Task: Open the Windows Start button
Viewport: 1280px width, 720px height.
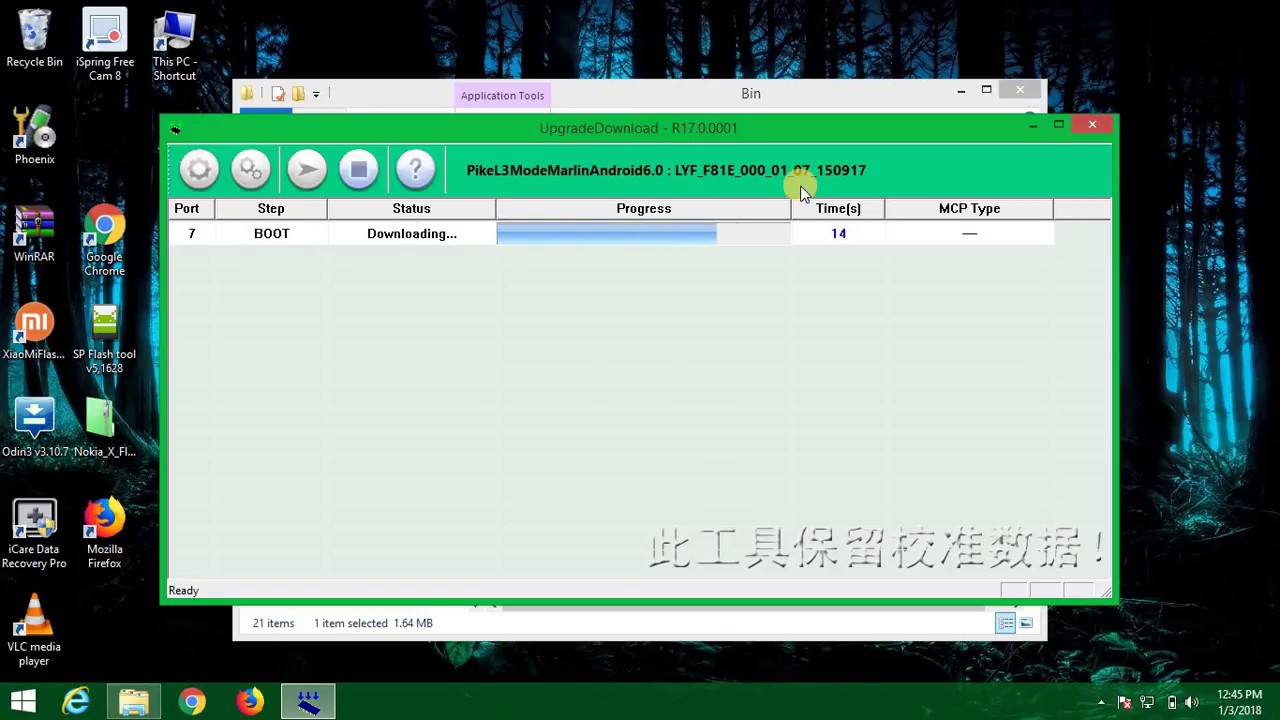Action: click(x=24, y=702)
